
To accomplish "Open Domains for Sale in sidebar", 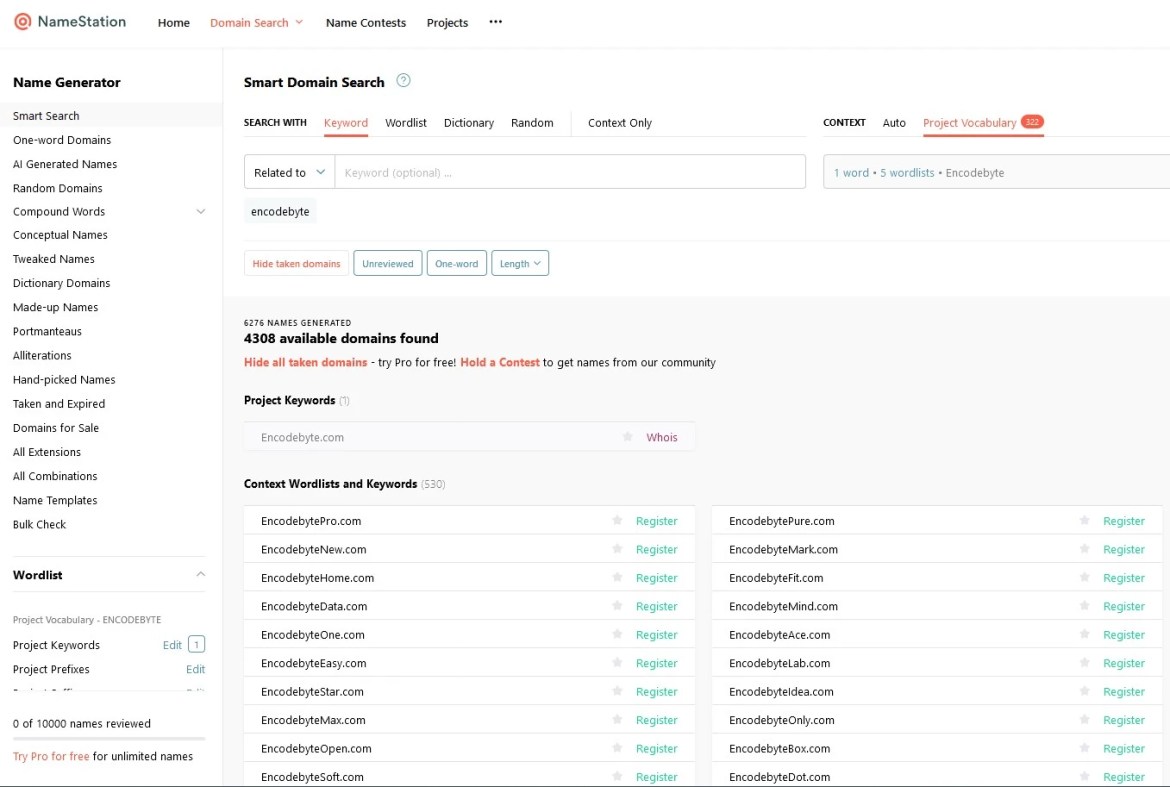I will coord(56,427).
